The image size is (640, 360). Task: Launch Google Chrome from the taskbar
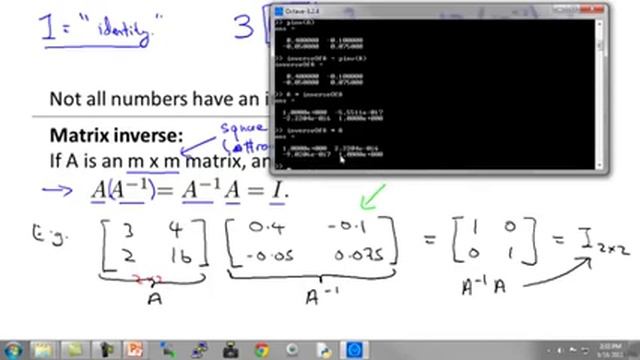pyautogui.click(x=262, y=351)
